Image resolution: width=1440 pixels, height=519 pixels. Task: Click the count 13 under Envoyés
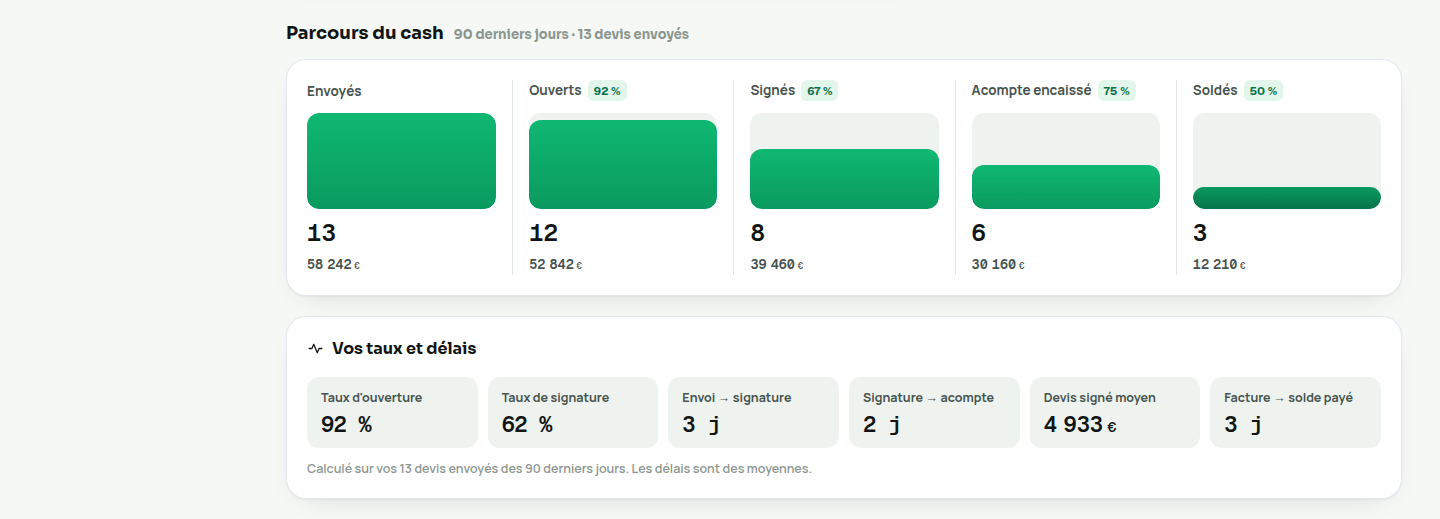tap(321, 234)
